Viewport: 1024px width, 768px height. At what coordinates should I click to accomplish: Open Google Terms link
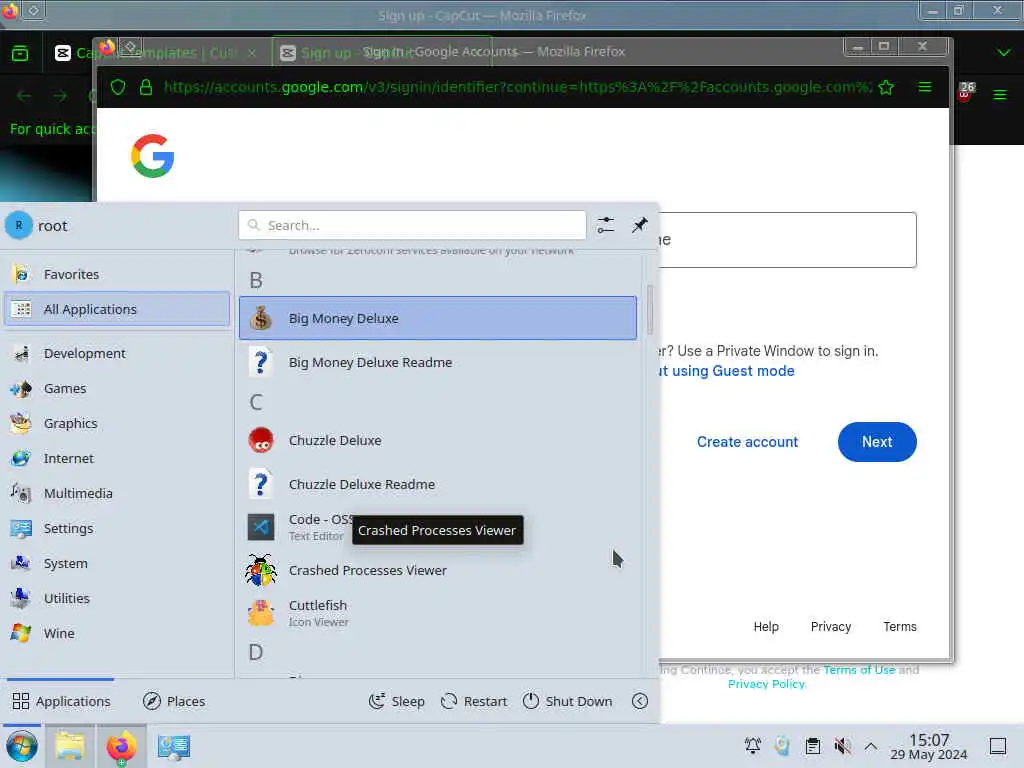point(900,626)
